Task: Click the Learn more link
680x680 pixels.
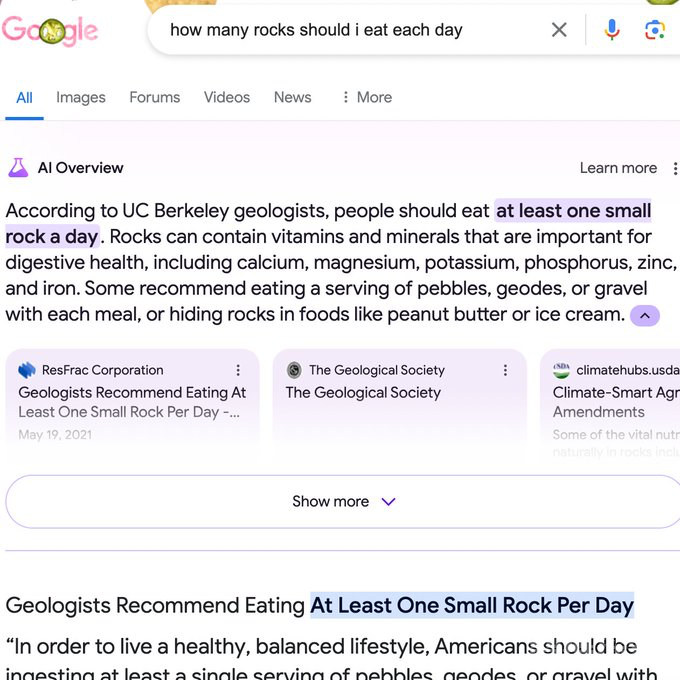Action: coord(618,168)
